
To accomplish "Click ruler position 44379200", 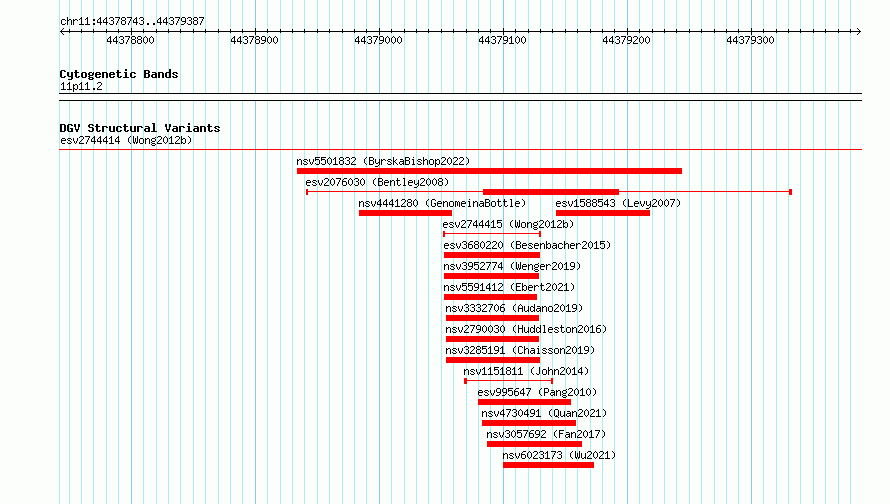I will tap(627, 40).
